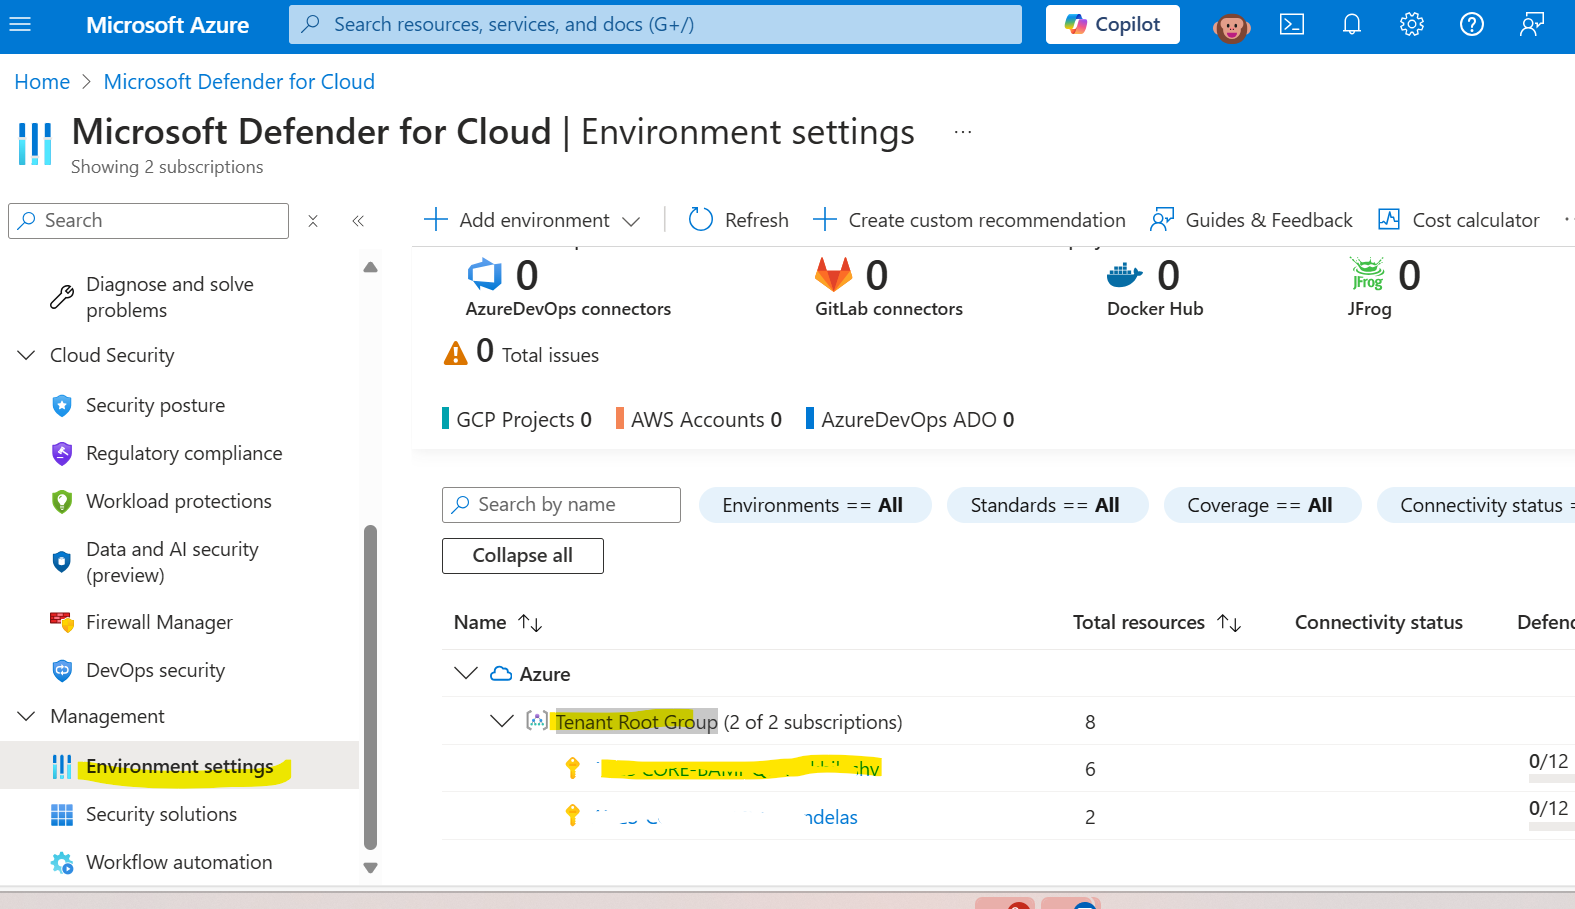The width and height of the screenshot is (1575, 909).
Task: Click Create custom recommendation
Action: [969, 220]
